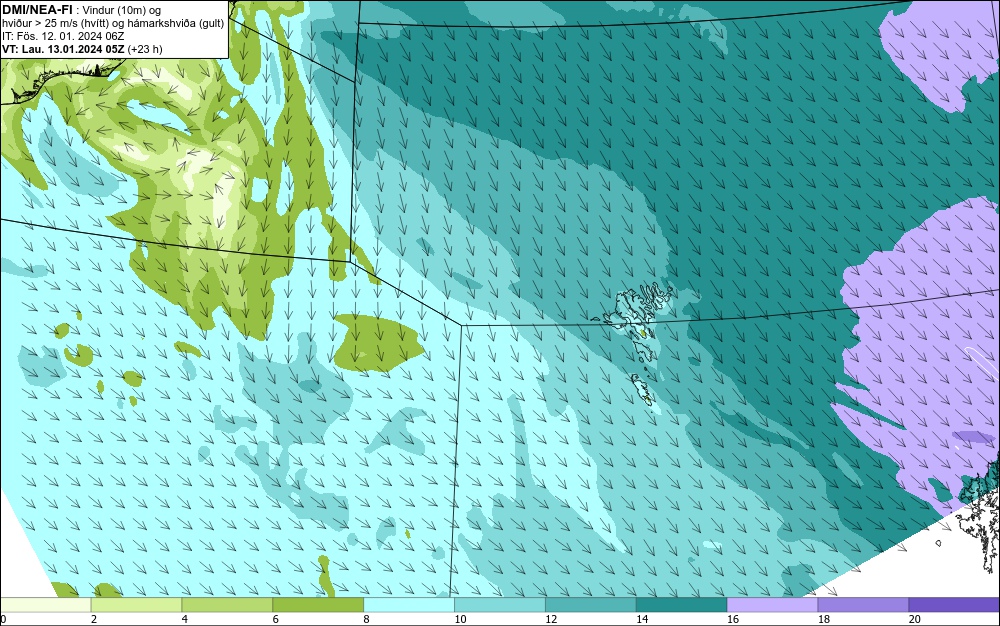Click the 'Vindur (10m) og' label
Image resolution: width=1000 pixels, height=626 pixels.
pos(121,10)
